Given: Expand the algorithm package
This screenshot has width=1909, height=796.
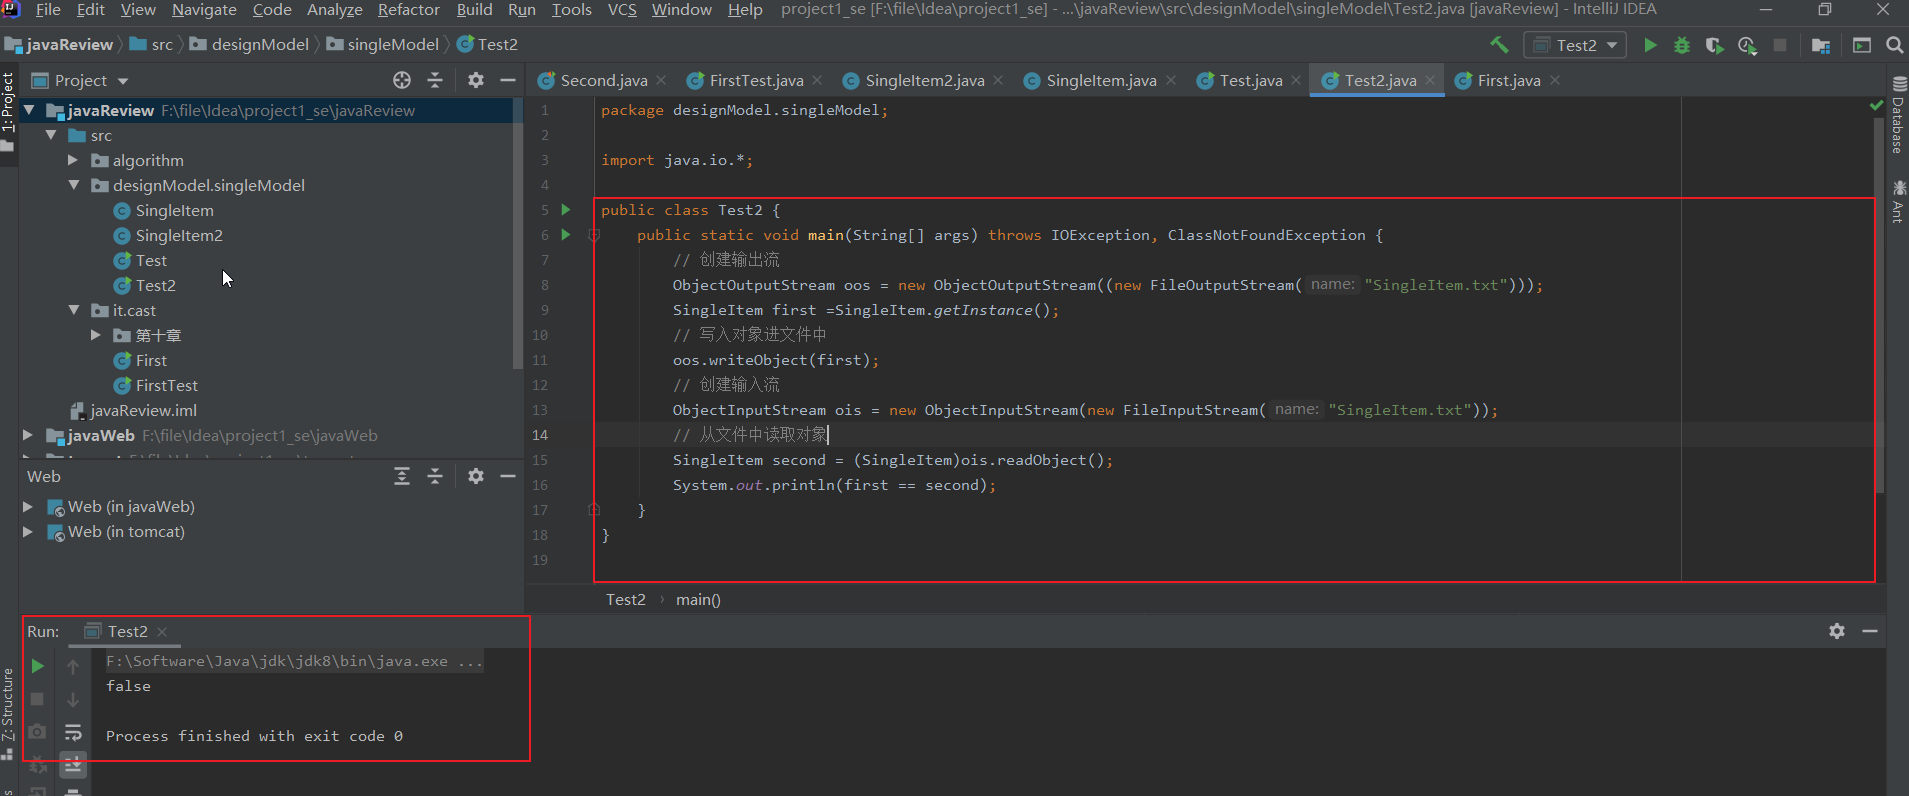Looking at the screenshot, I should pyautogui.click(x=73, y=160).
